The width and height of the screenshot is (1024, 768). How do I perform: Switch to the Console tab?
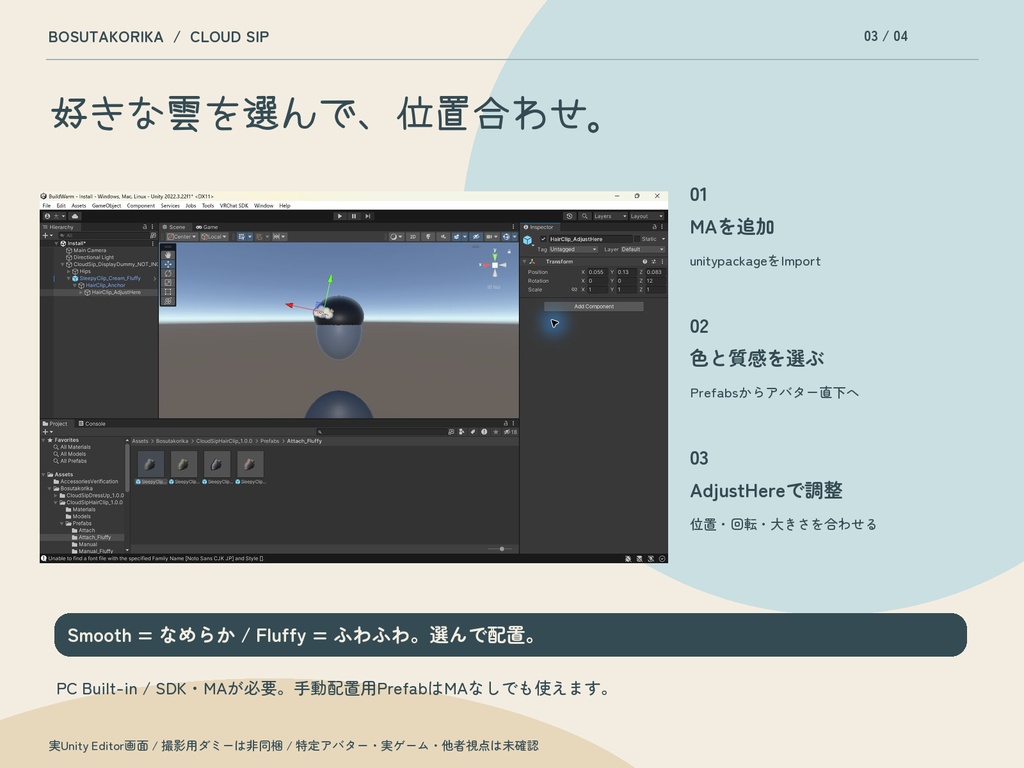[92, 424]
